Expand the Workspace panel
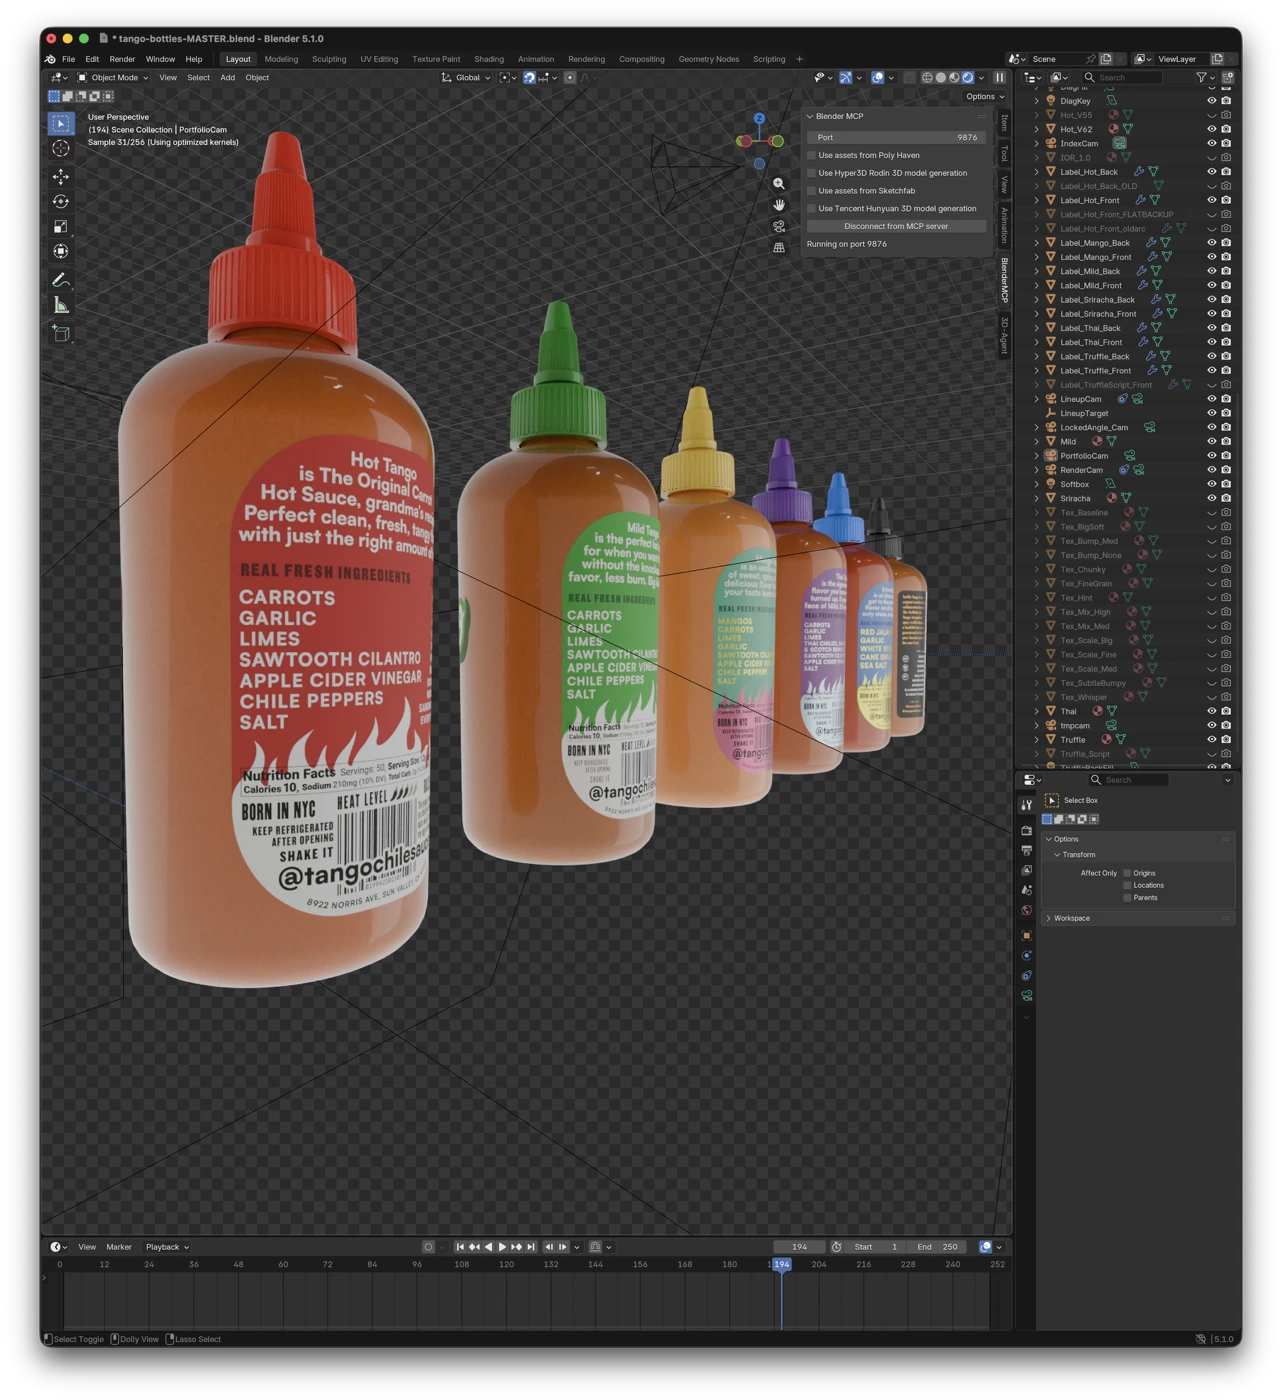1282x1400 pixels. point(1048,918)
